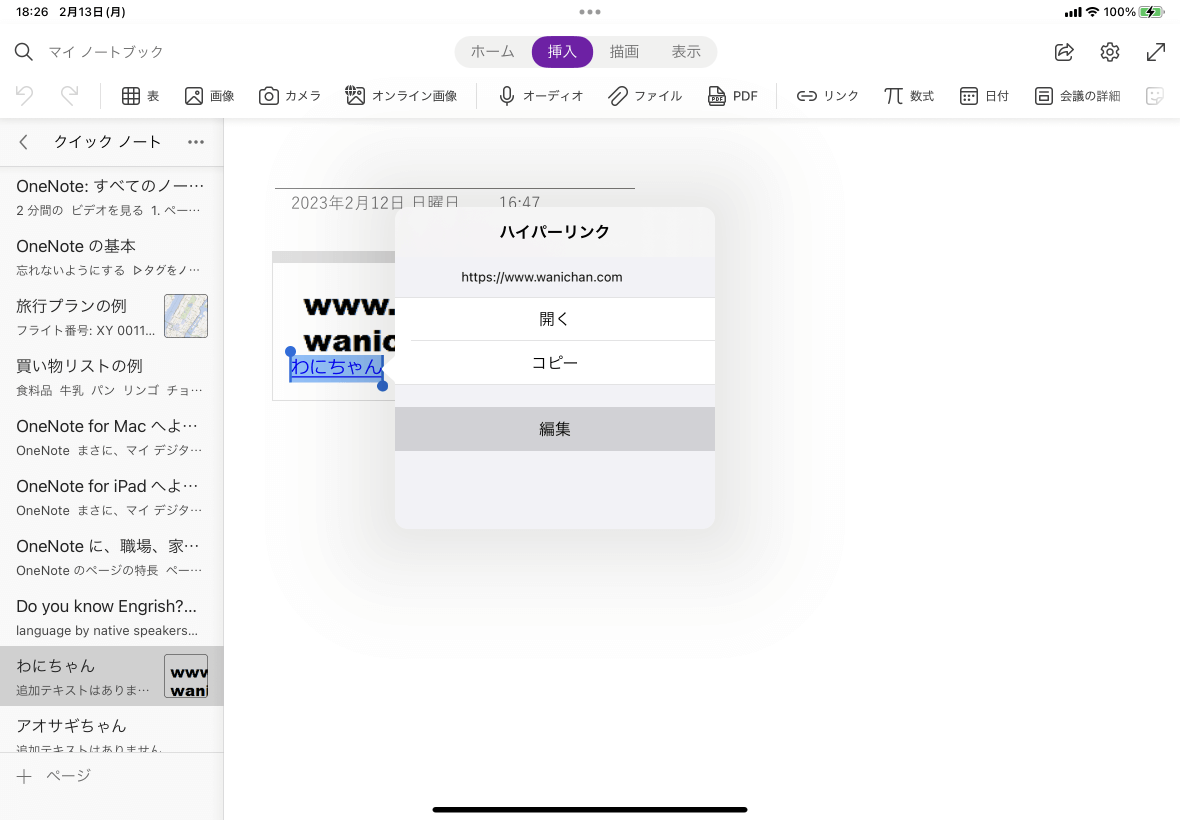The width and height of the screenshot is (1180, 820).
Task: Click the https://www.wanichan.com URL text
Action: pos(542,277)
